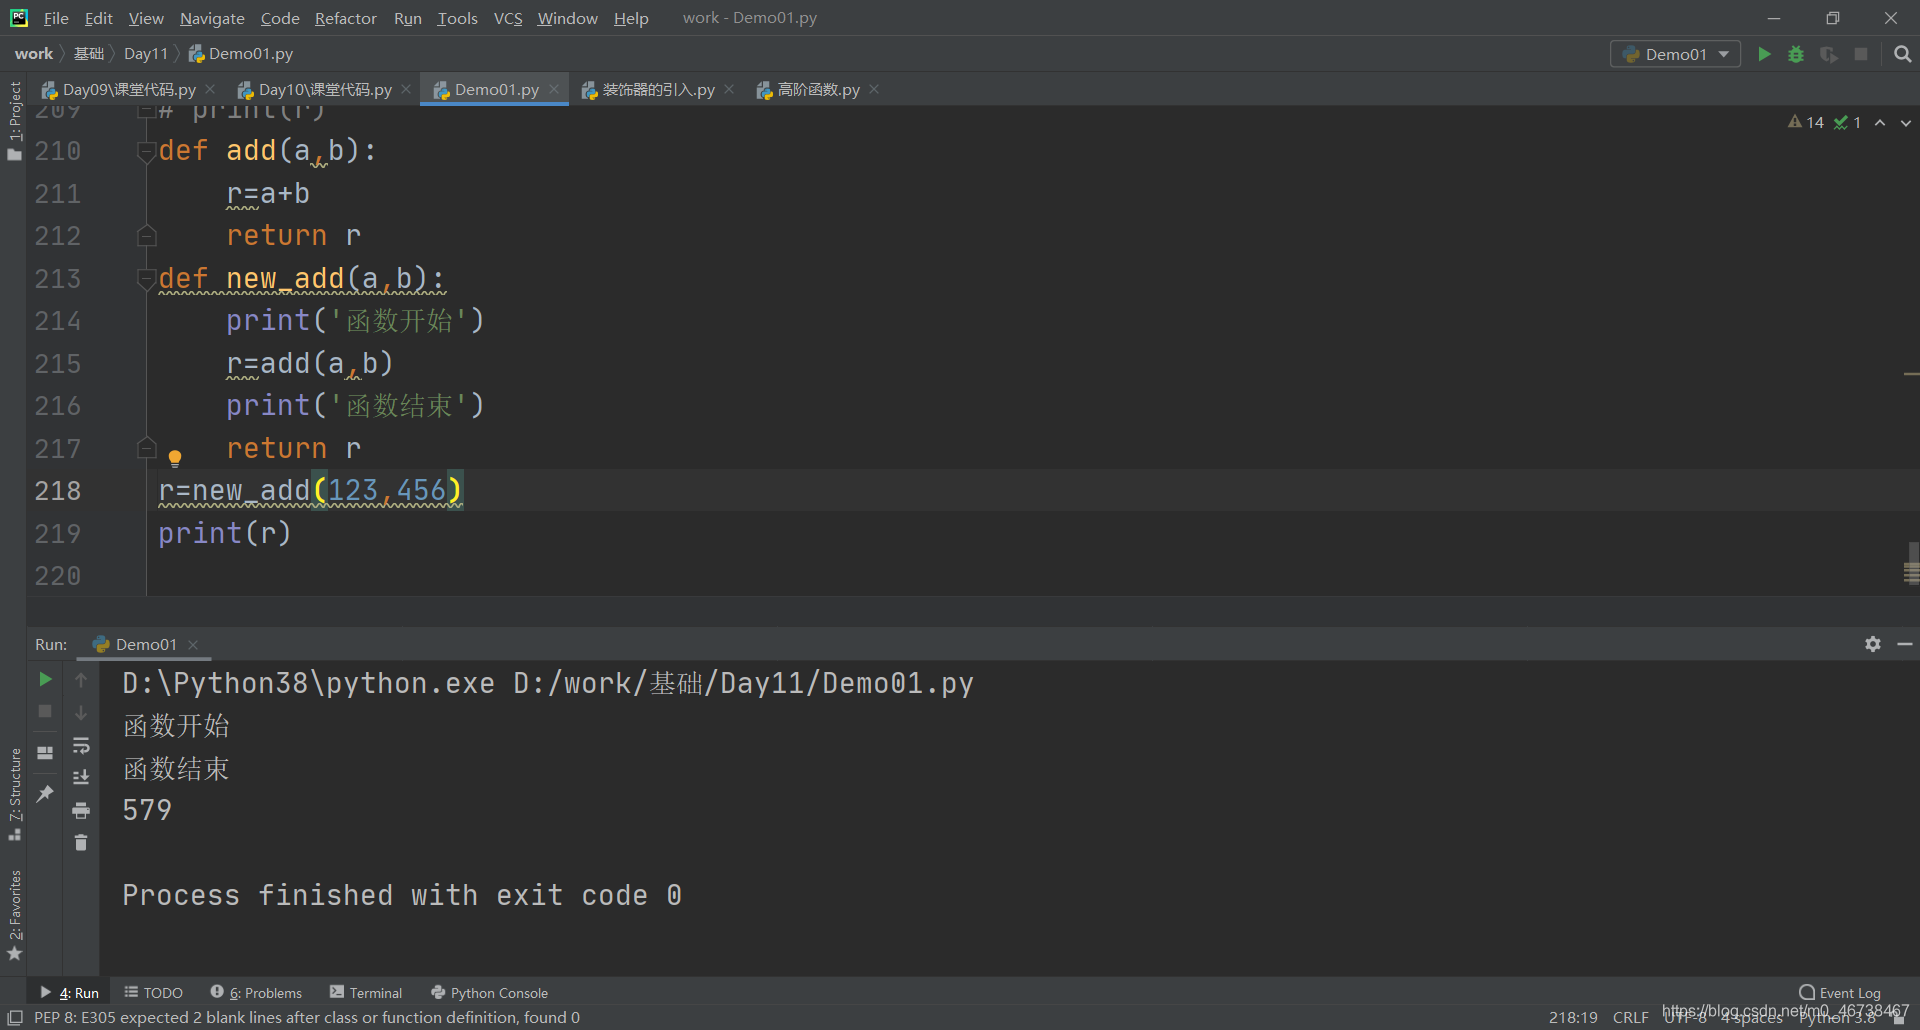The image size is (1920, 1030).
Task: Open the Event Log
Action: (1840, 993)
